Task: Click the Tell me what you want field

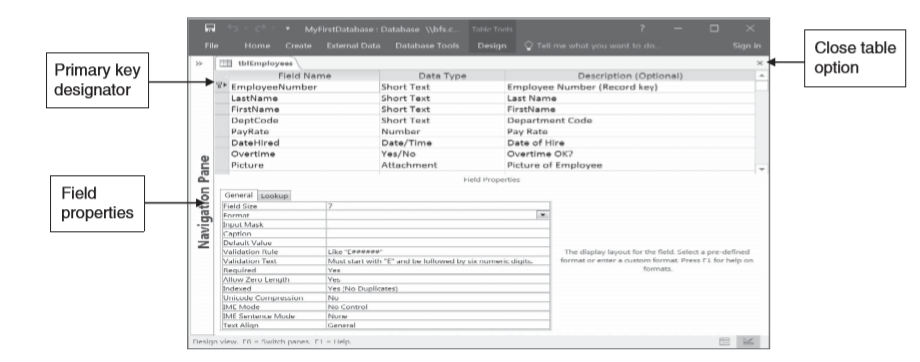Action: (593, 46)
